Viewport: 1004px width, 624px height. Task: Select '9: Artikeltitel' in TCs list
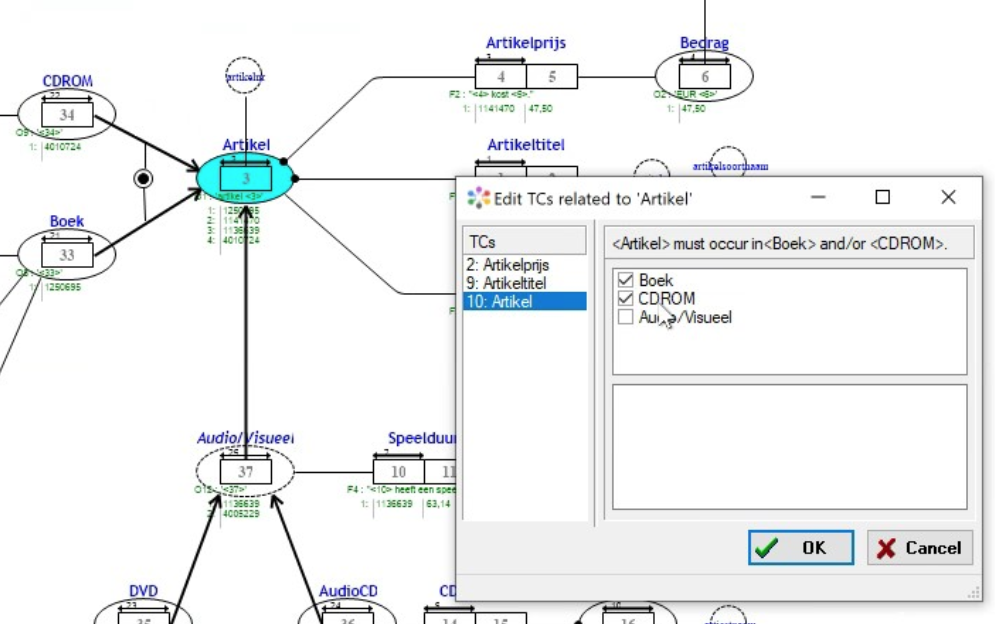pyautogui.click(x=506, y=283)
